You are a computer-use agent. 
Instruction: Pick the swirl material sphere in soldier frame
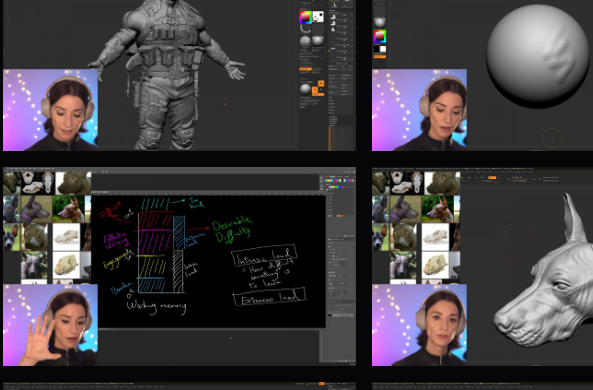click(x=305, y=41)
